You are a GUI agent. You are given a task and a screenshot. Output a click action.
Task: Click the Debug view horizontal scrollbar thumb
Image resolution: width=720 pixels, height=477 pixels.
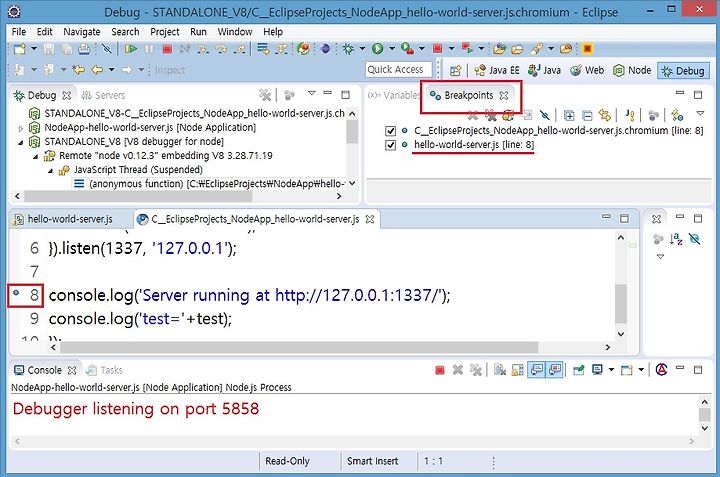tap(138, 196)
